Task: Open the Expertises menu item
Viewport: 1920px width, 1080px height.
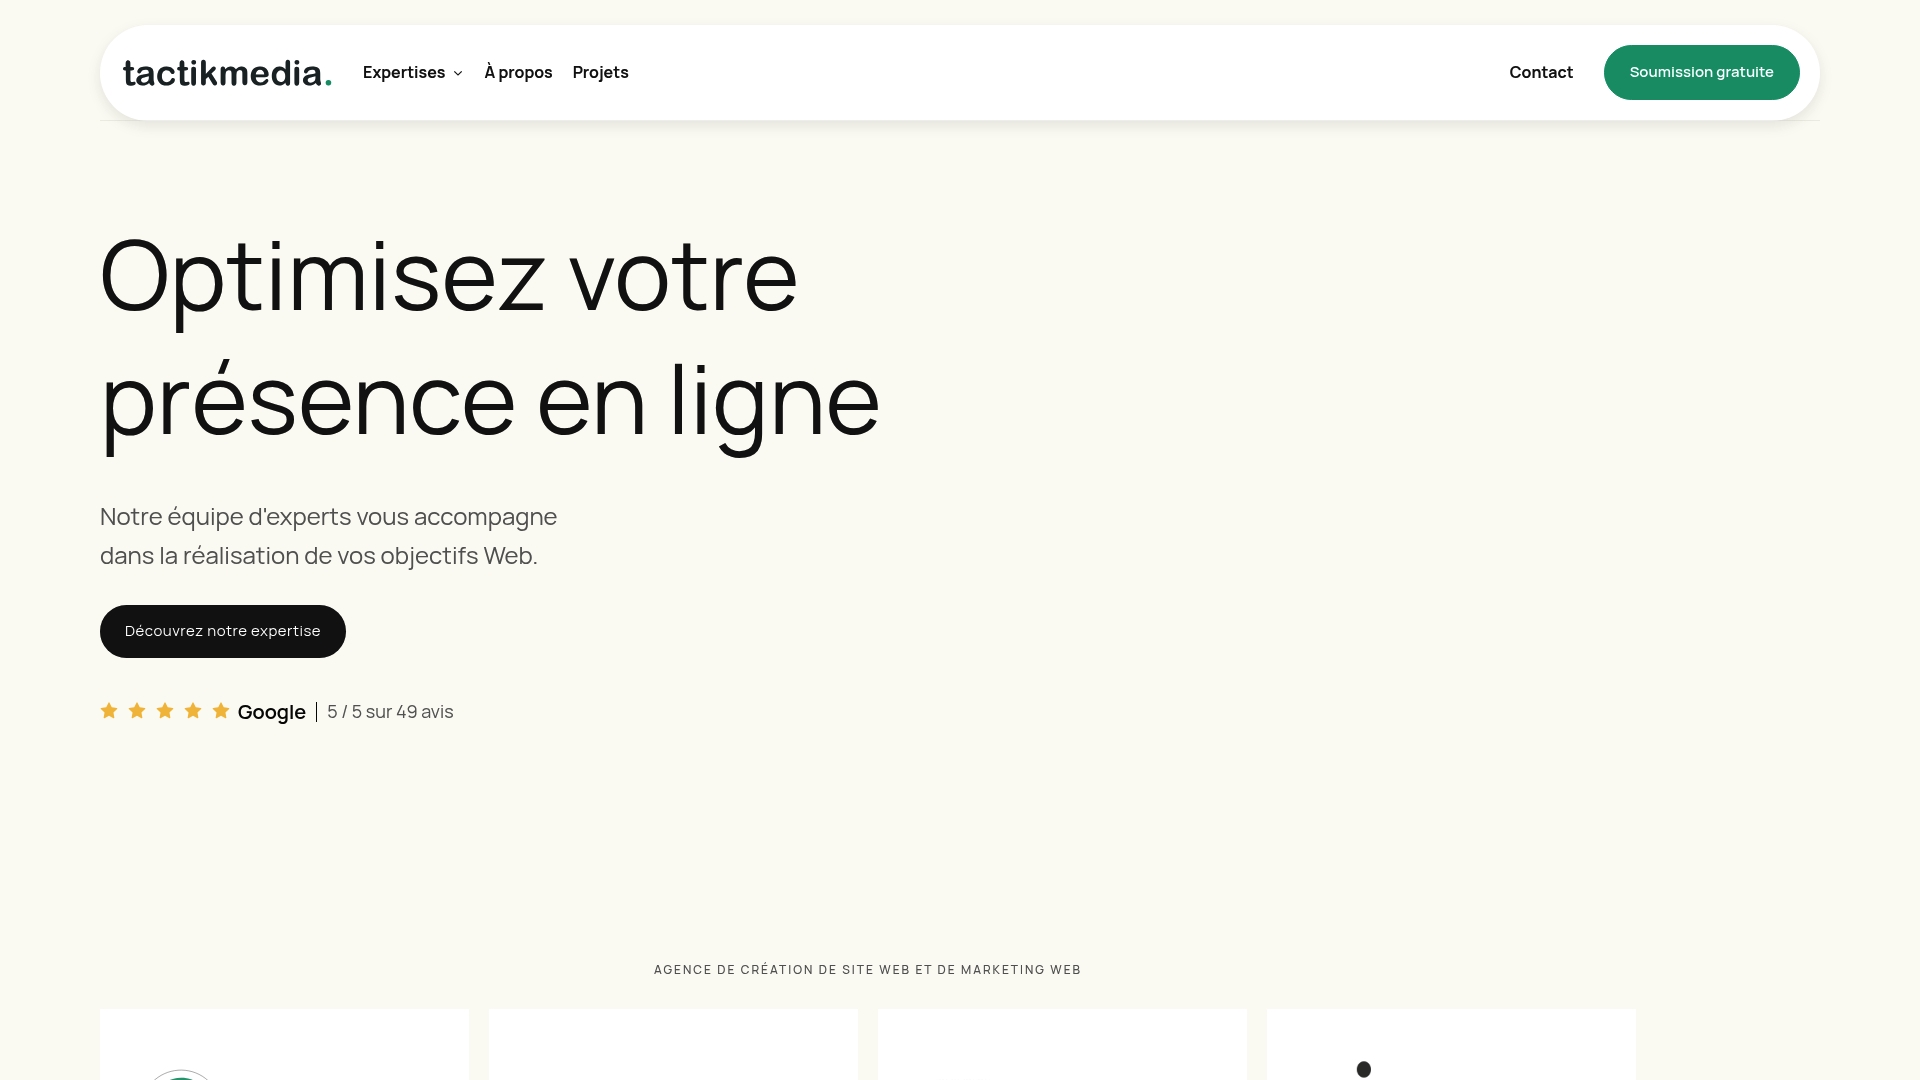Action: 404,72
